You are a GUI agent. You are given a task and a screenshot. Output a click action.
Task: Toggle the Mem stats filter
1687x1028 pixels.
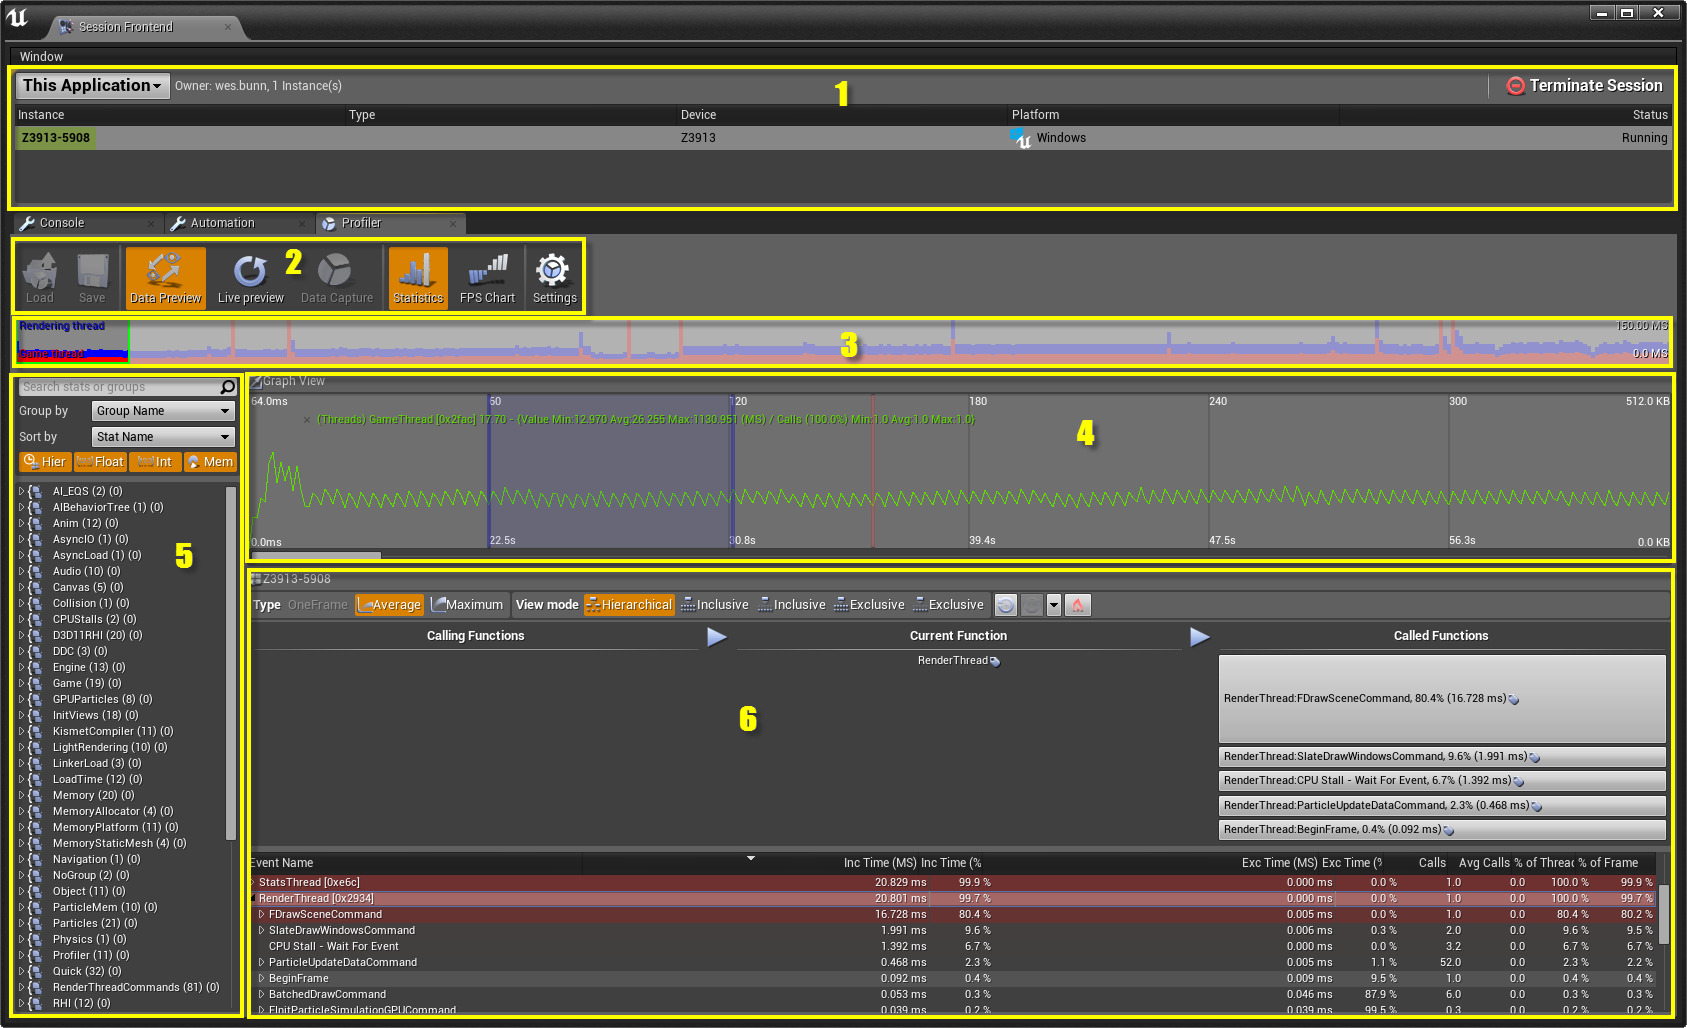[210, 462]
